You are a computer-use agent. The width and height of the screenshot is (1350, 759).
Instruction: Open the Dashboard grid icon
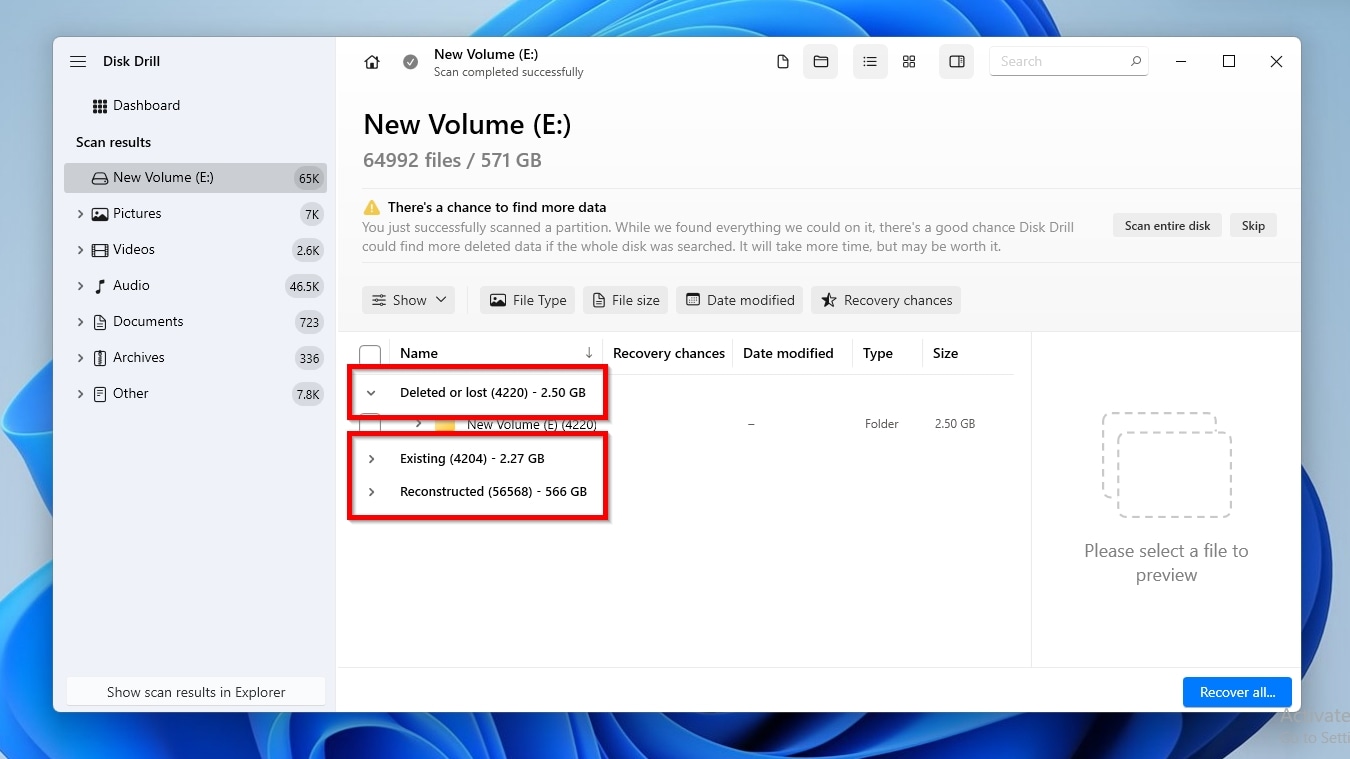(x=100, y=106)
